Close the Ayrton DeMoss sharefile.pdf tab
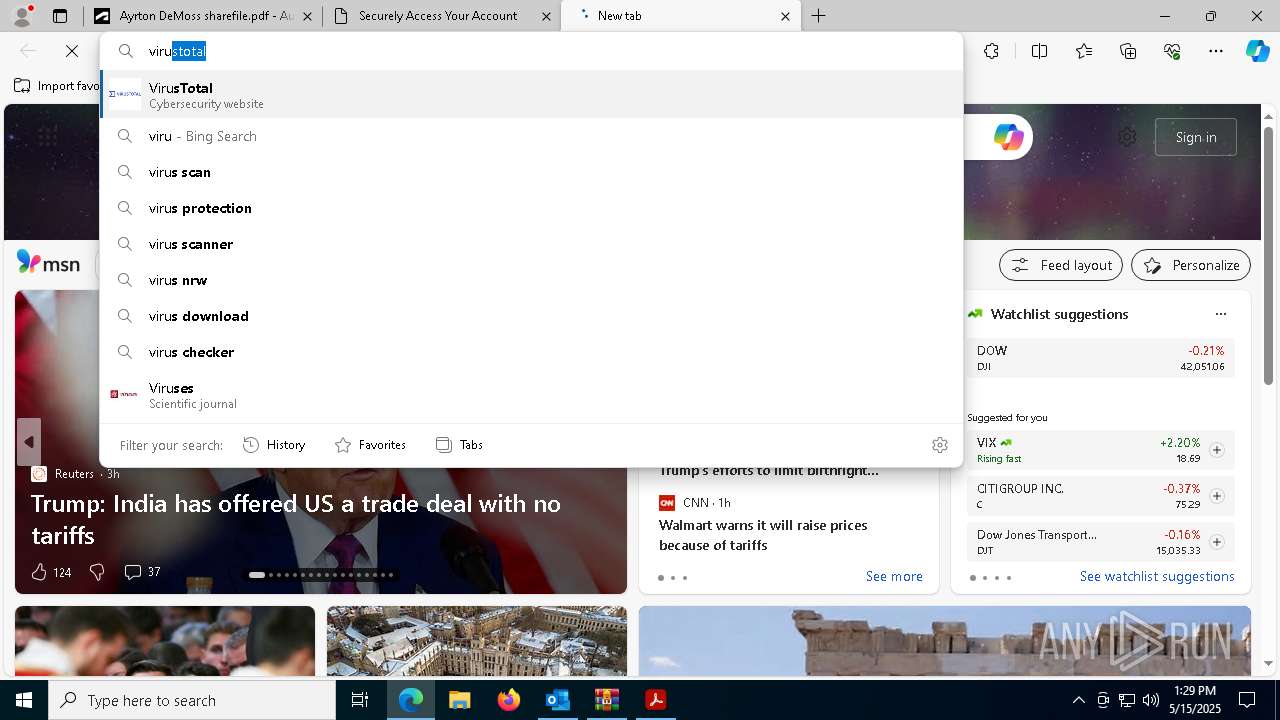This screenshot has width=1280, height=720. click(307, 16)
